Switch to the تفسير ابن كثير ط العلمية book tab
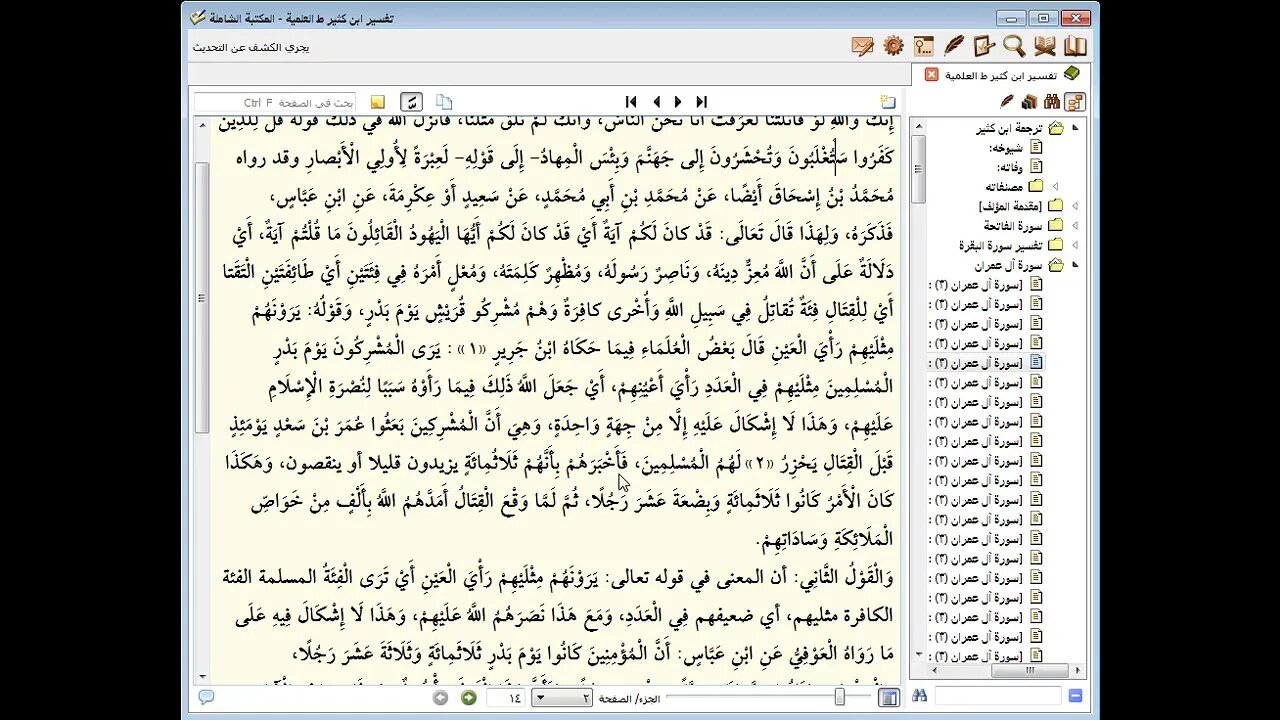The height and width of the screenshot is (720, 1280). [1001, 75]
